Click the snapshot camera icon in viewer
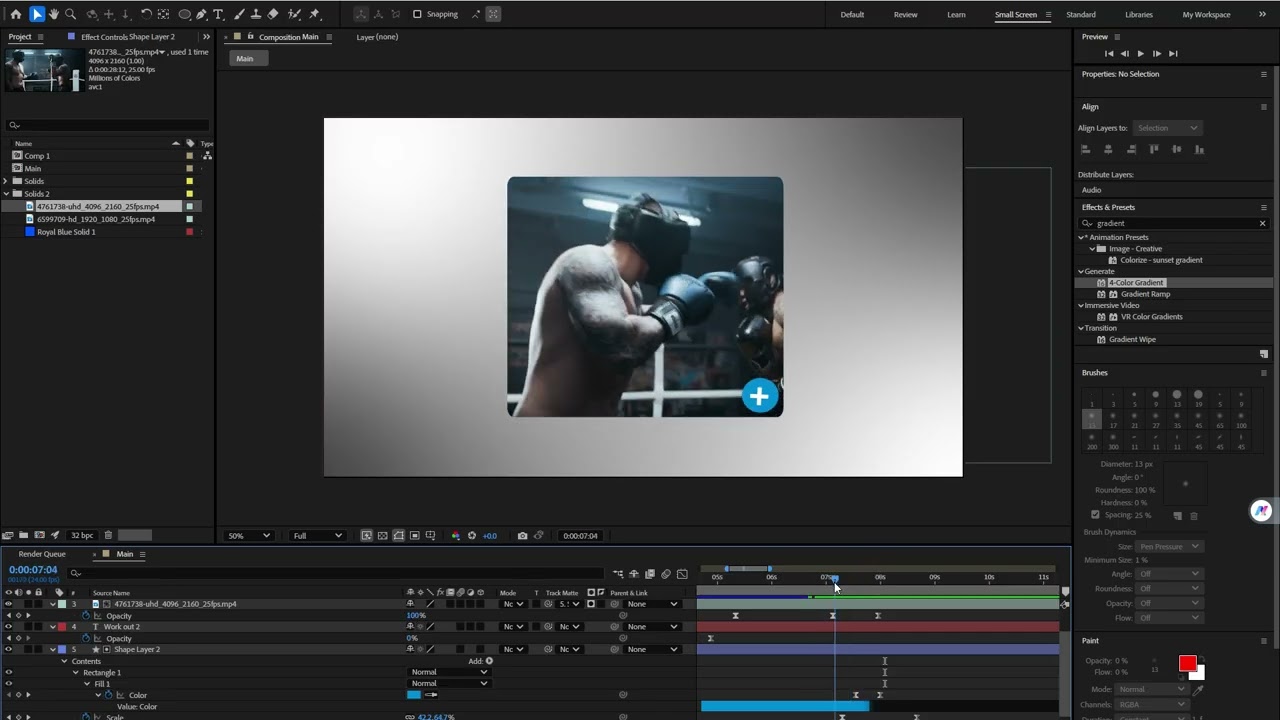This screenshot has width=1280, height=720. pos(522,536)
